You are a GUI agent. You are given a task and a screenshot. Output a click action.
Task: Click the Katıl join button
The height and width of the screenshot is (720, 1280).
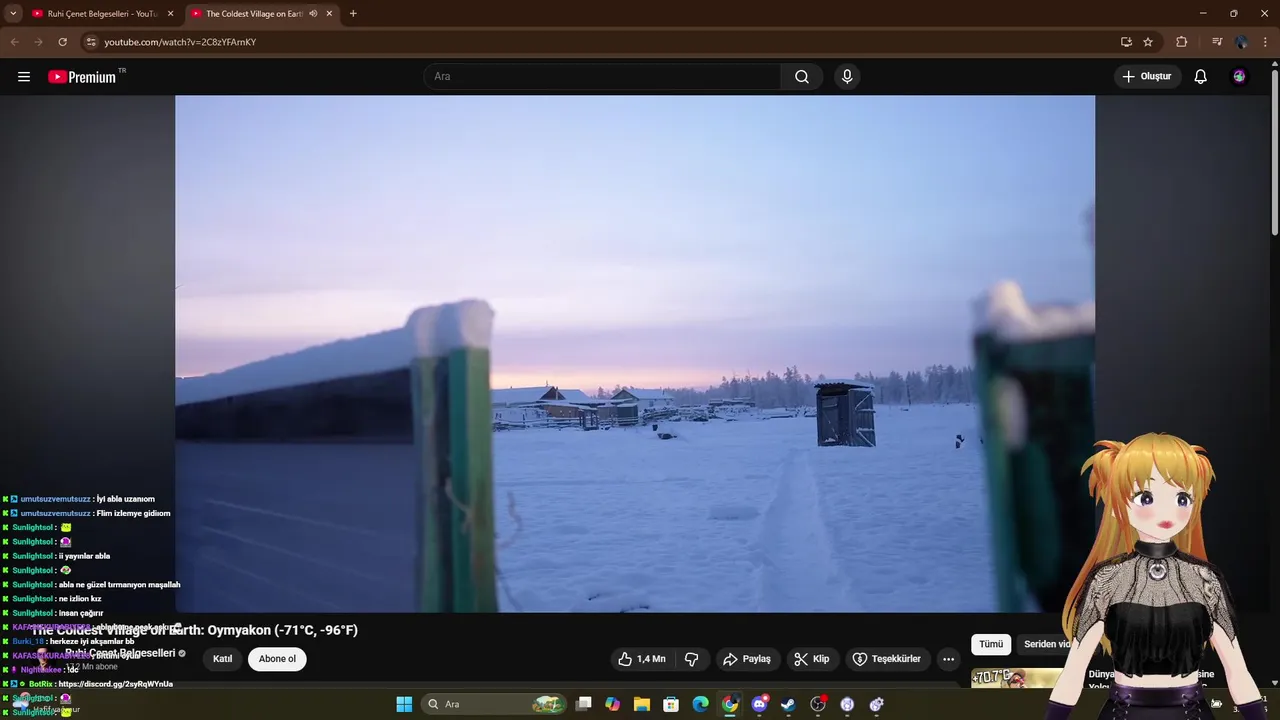pyautogui.click(x=222, y=659)
